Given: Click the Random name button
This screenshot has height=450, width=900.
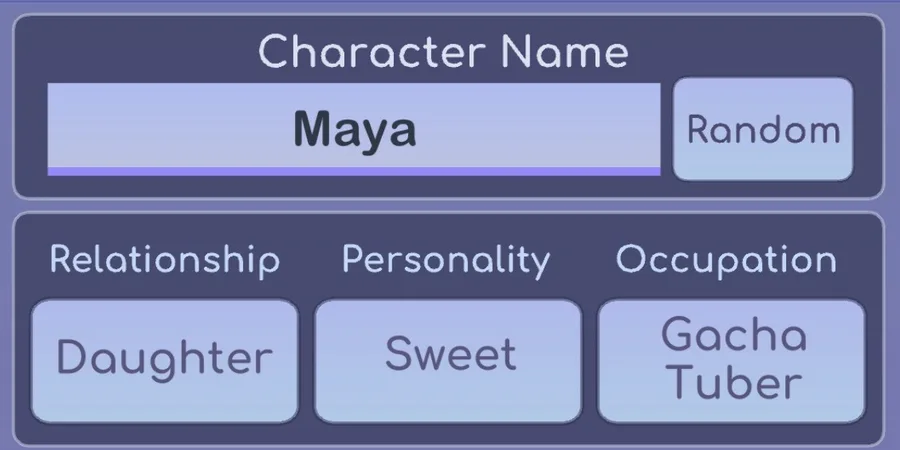Looking at the screenshot, I should click(763, 129).
